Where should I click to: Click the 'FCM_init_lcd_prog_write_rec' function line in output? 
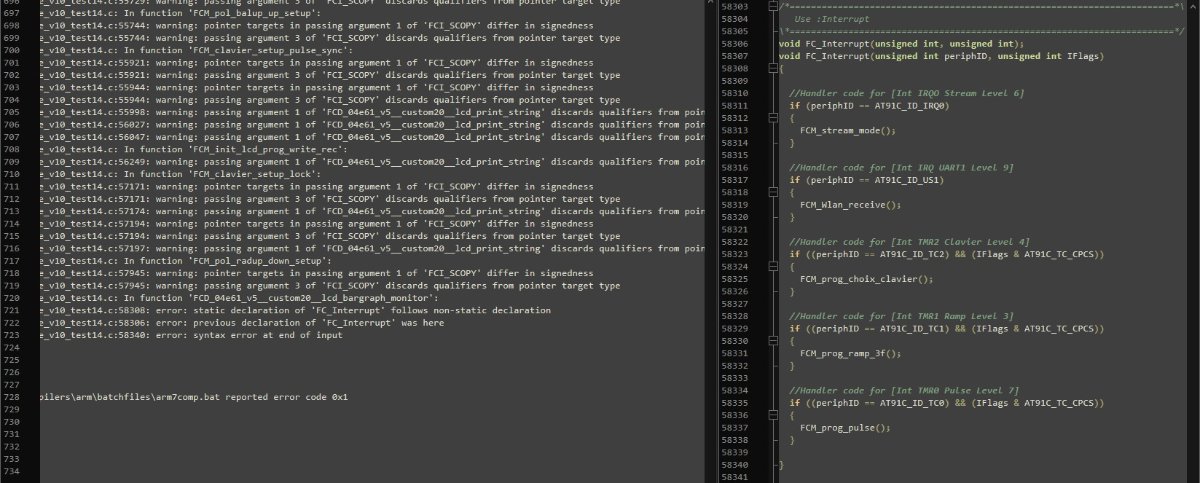point(193,150)
